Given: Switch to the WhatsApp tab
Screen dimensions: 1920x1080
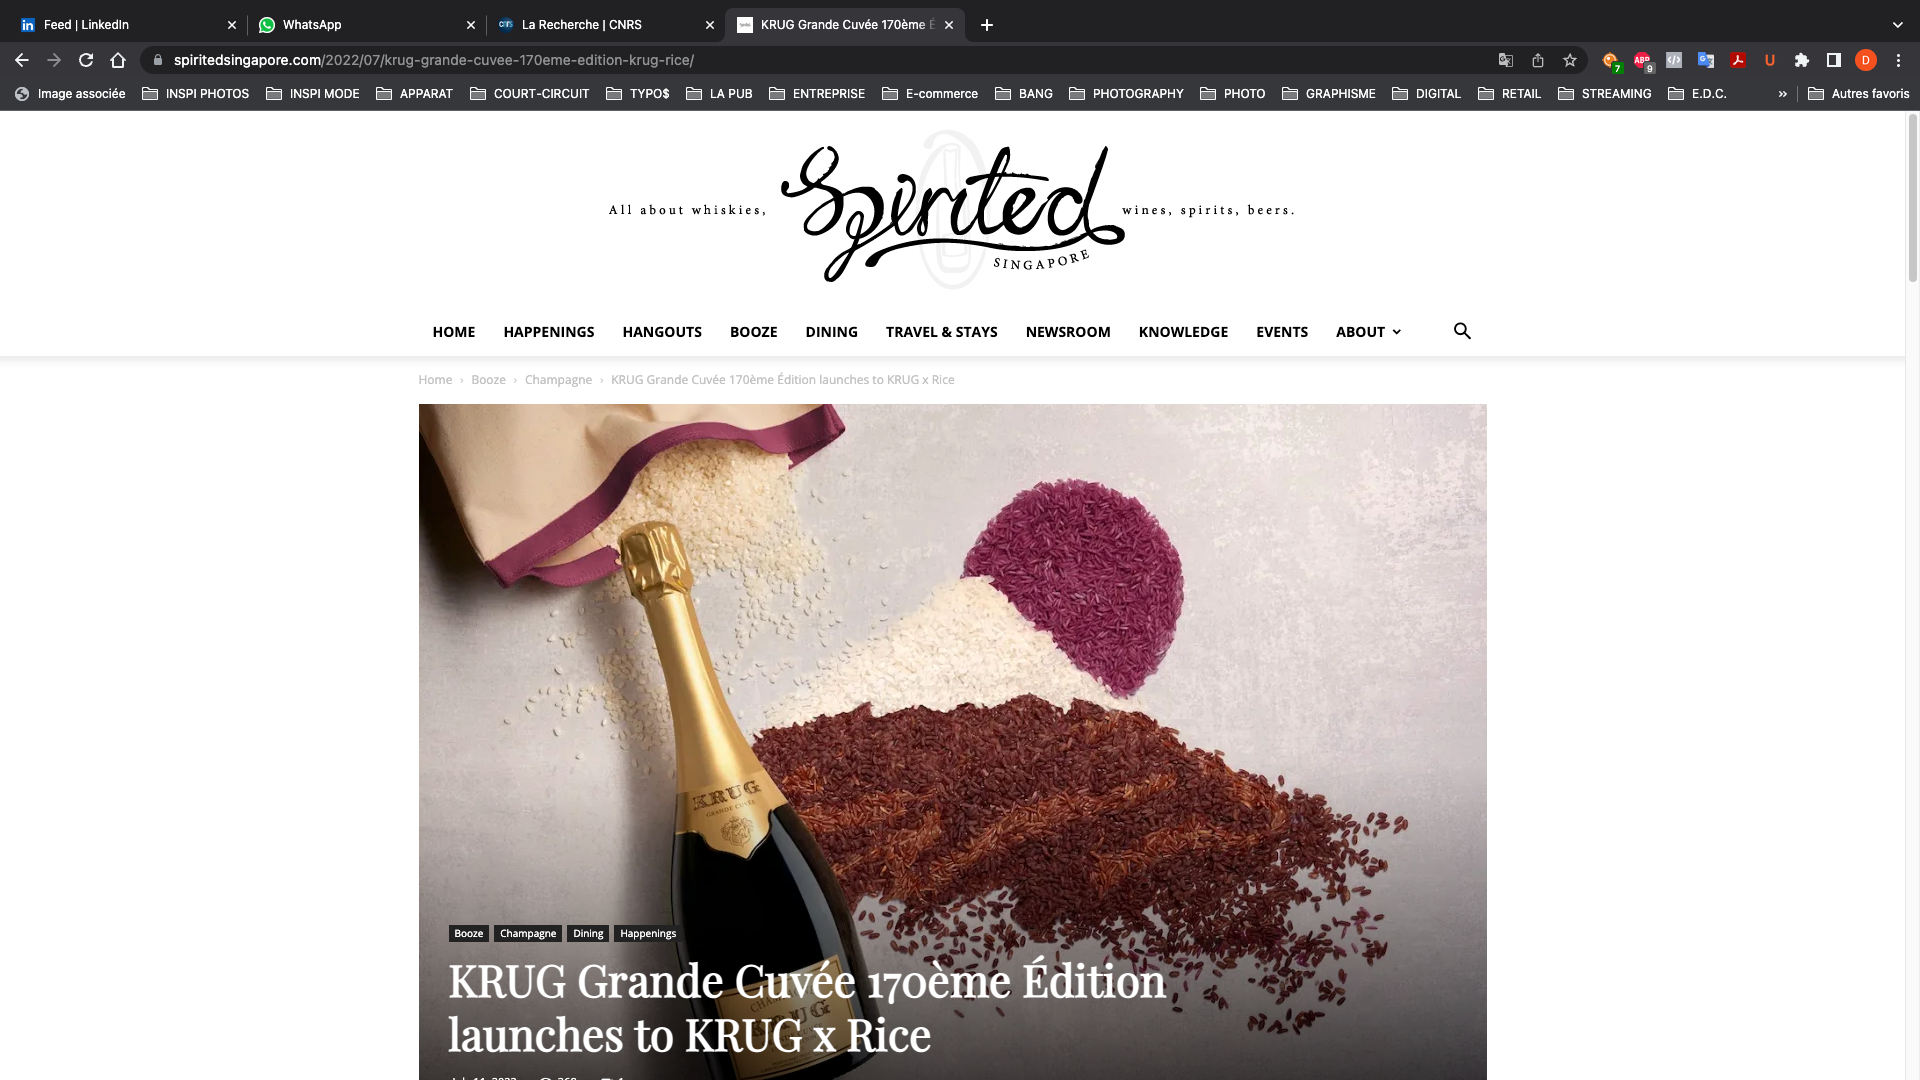Looking at the screenshot, I should tap(366, 25).
